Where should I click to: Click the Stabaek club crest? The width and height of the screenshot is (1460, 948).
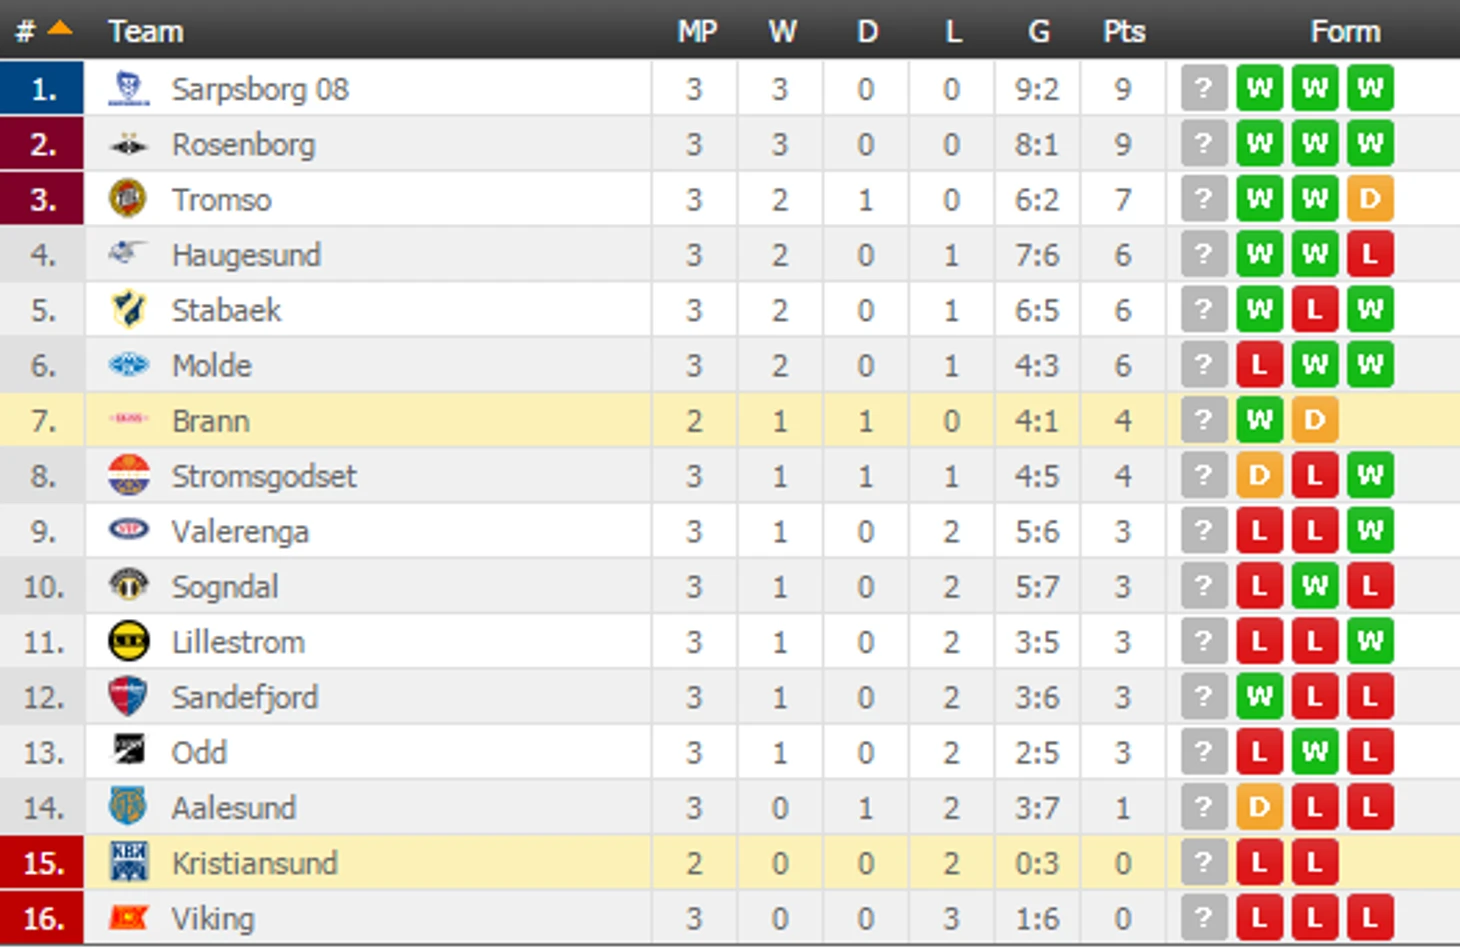pyautogui.click(x=128, y=310)
